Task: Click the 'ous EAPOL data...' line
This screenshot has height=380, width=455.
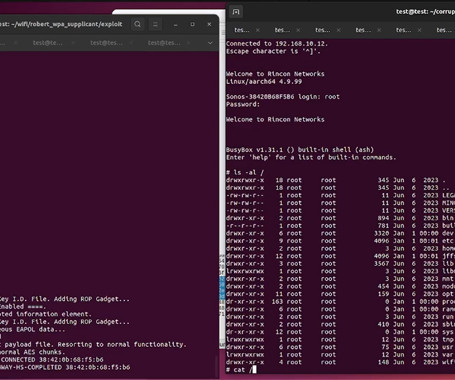Action: click(33, 329)
